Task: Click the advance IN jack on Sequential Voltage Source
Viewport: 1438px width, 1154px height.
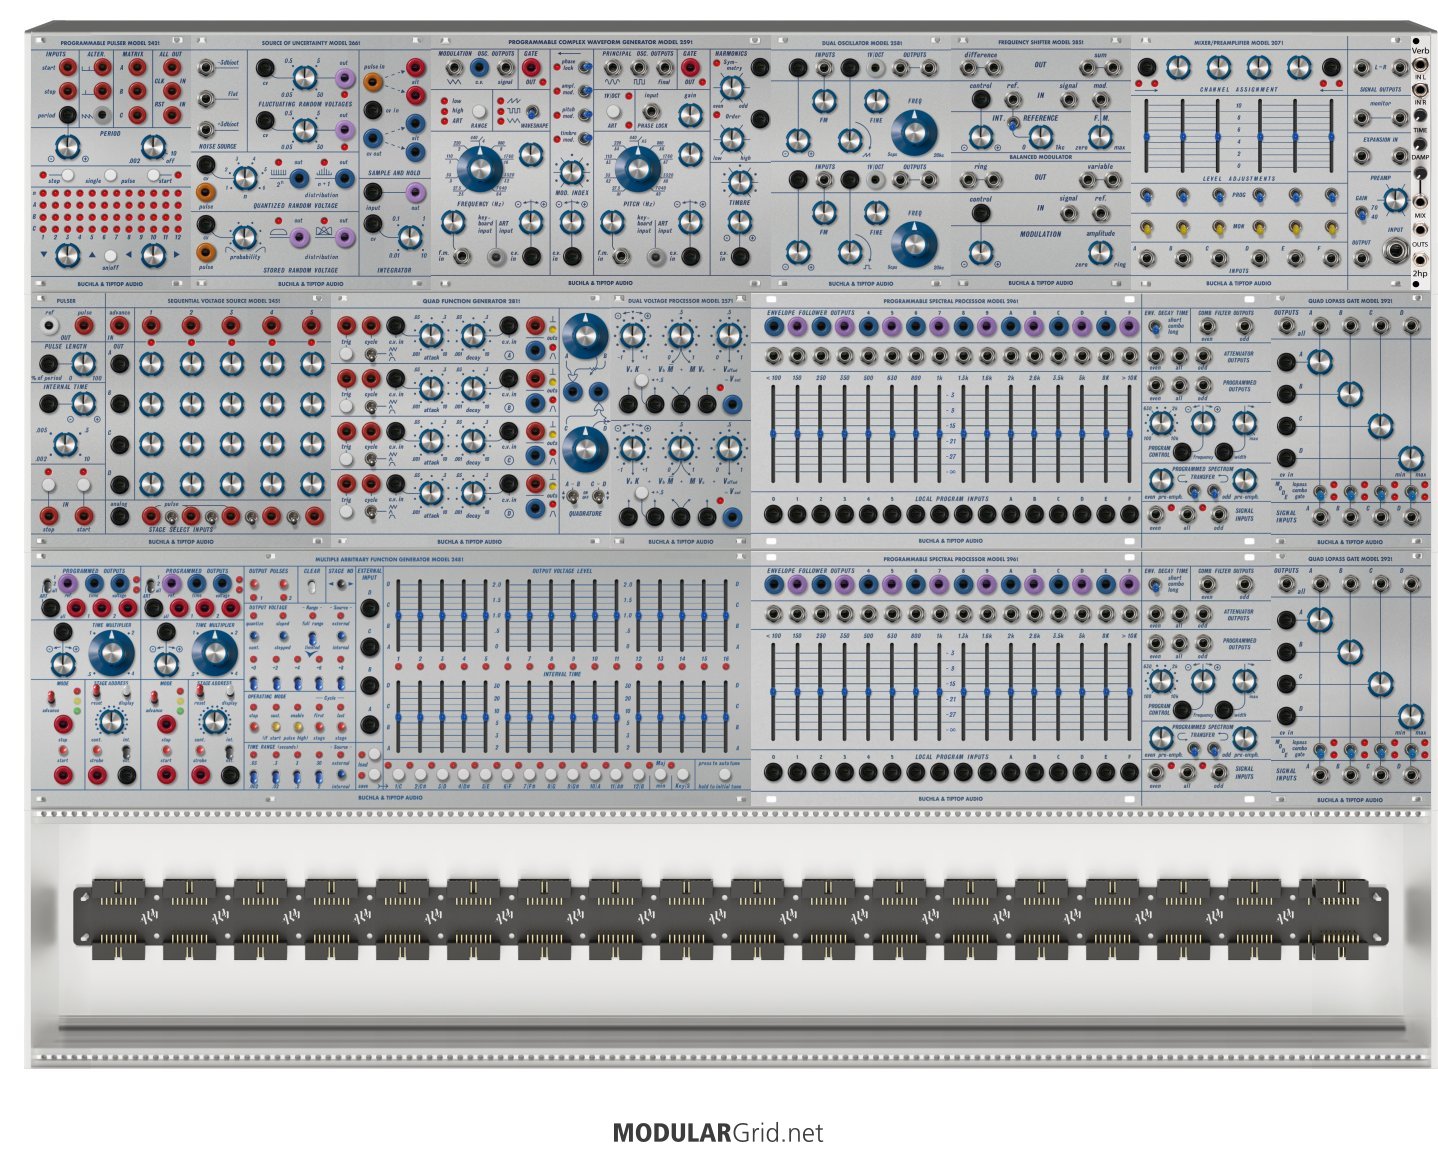Action: [119, 325]
